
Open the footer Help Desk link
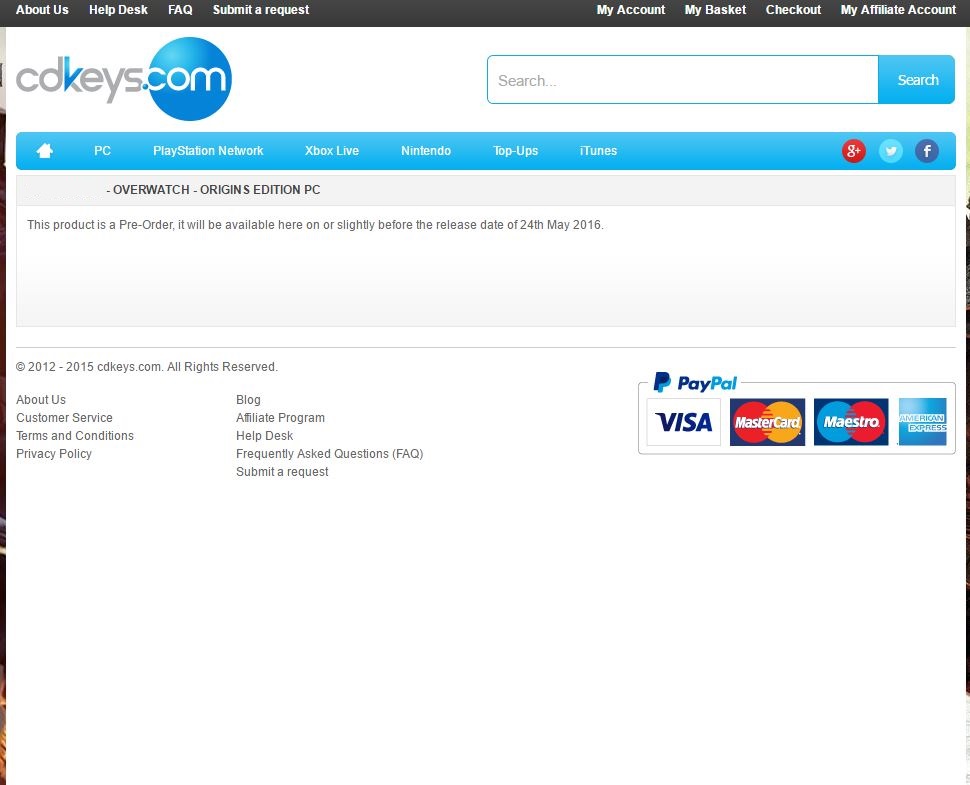(265, 435)
